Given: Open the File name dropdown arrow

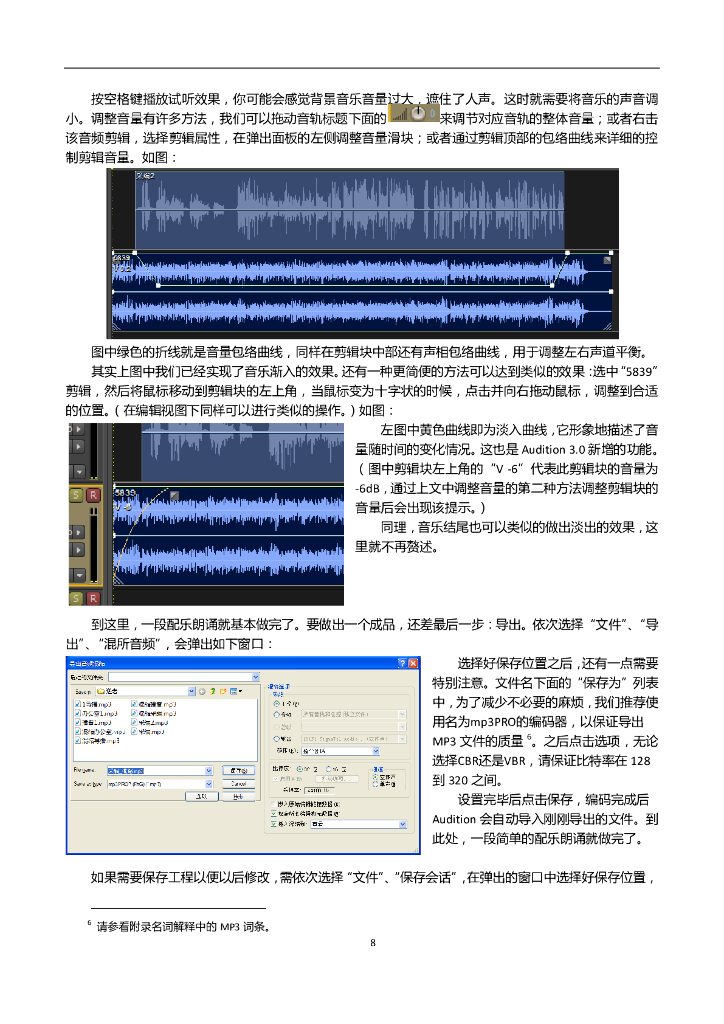Looking at the screenshot, I should [209, 771].
